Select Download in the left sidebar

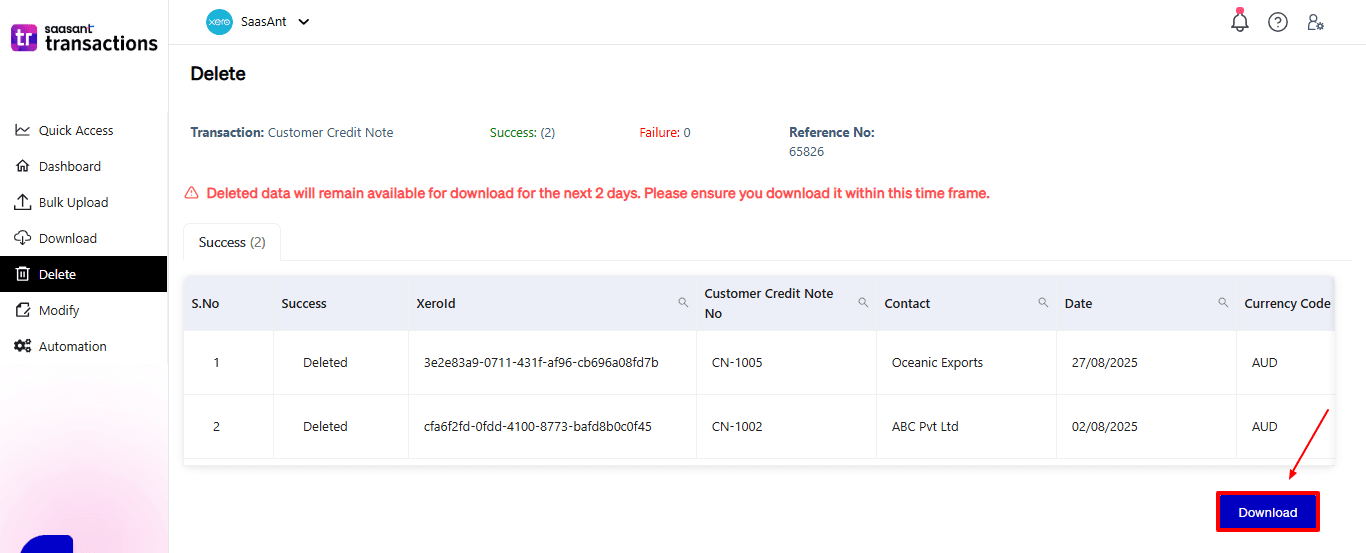click(68, 238)
